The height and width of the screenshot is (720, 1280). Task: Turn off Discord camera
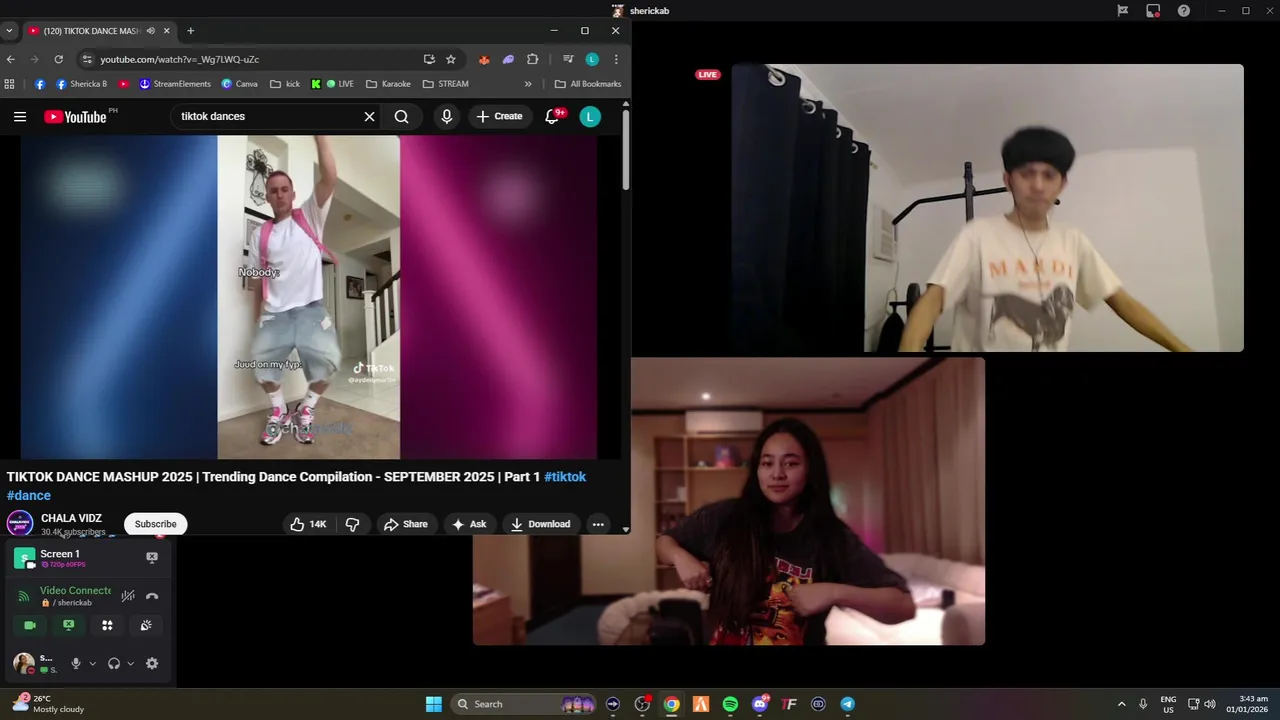click(30, 625)
